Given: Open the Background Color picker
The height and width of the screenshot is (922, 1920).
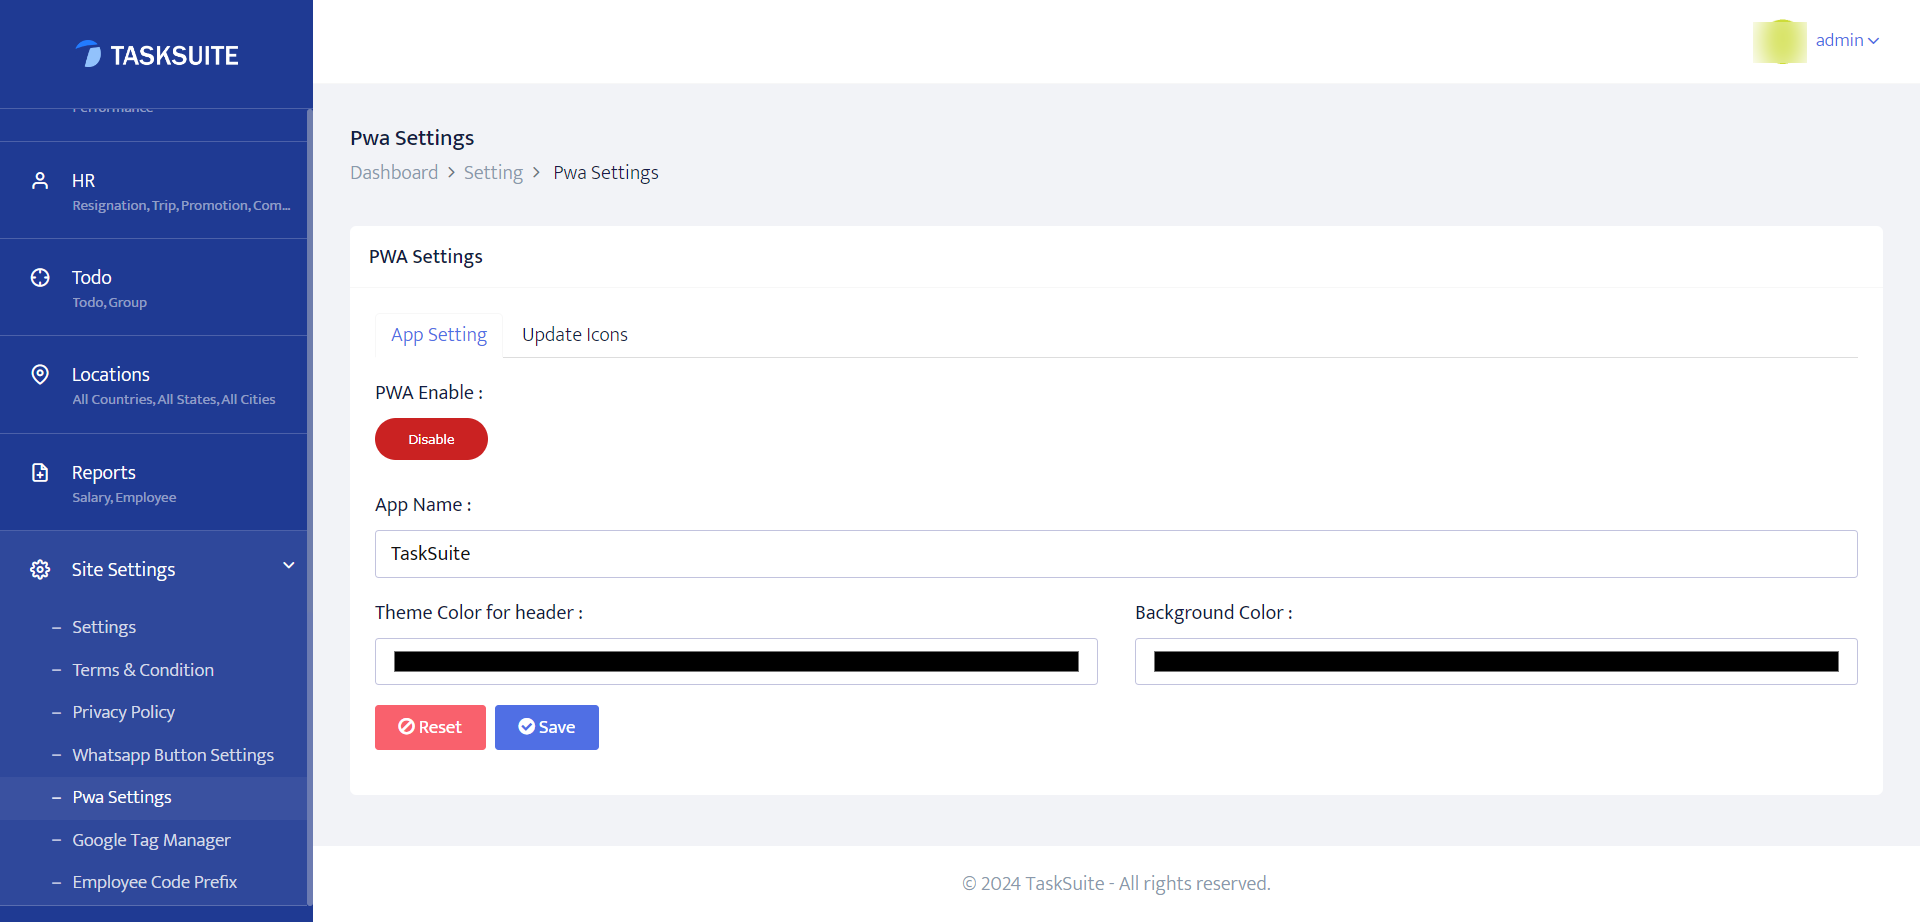Looking at the screenshot, I should (x=1496, y=661).
